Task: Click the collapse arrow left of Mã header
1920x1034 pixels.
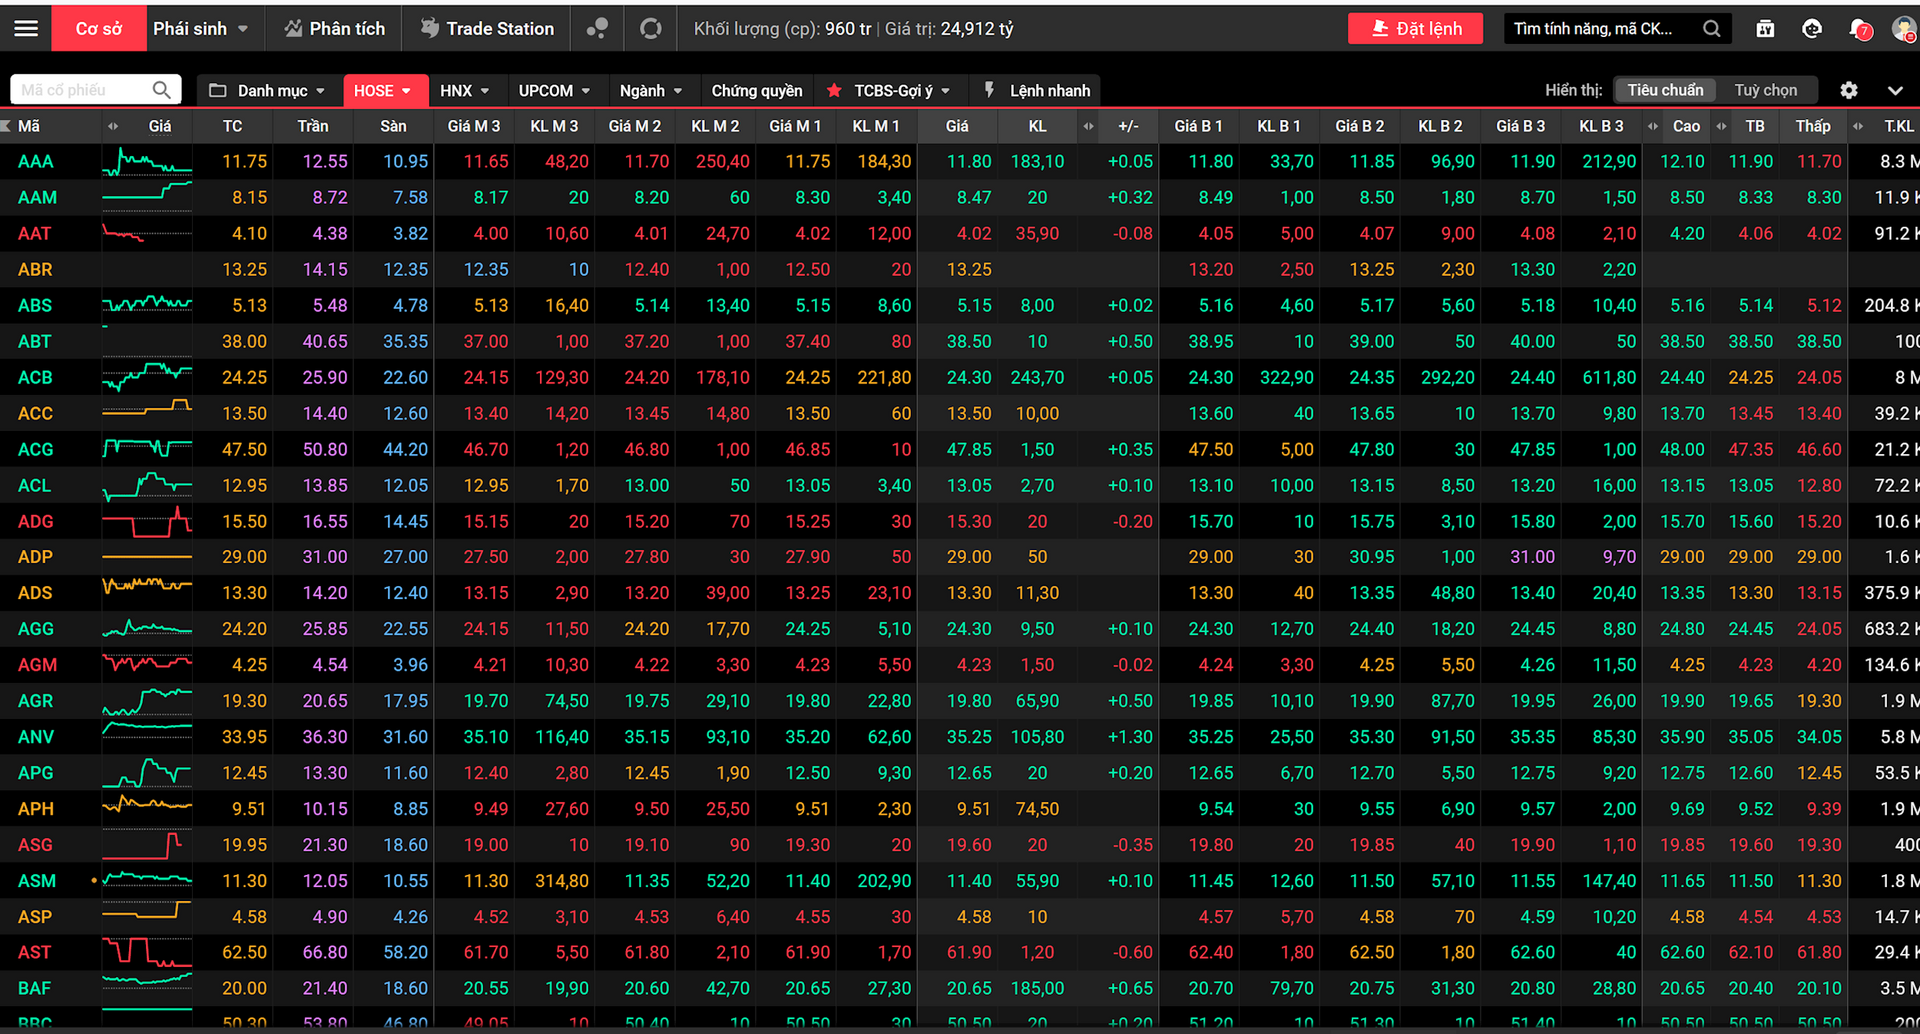Action: pyautogui.click(x=6, y=126)
